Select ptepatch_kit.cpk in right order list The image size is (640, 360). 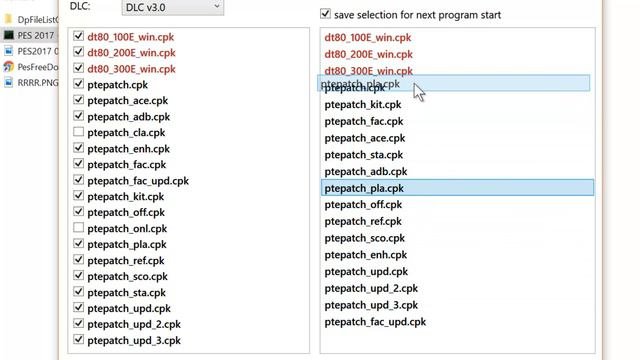point(363,104)
